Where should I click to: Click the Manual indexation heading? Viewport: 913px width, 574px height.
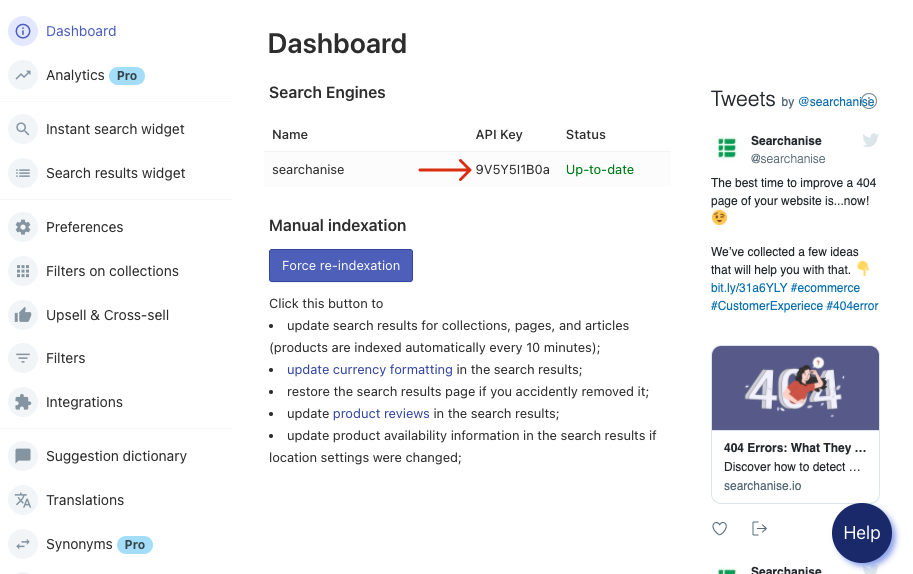[338, 225]
